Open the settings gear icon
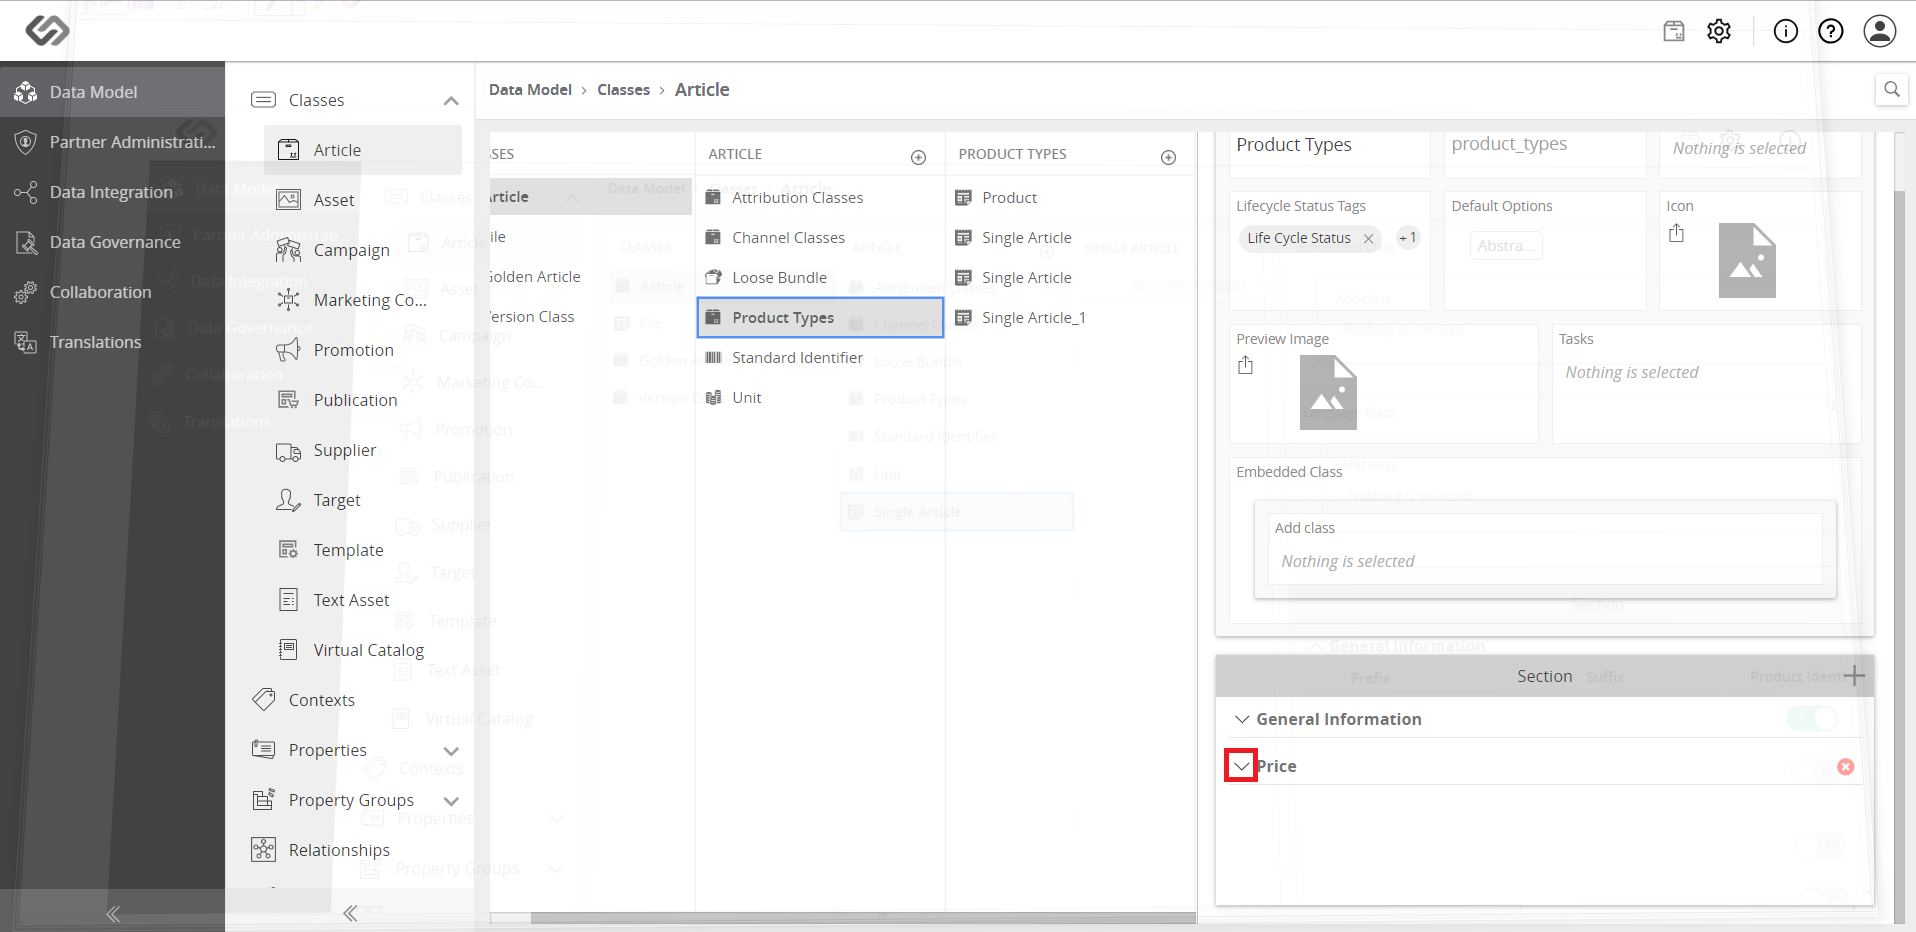 click(x=1719, y=31)
